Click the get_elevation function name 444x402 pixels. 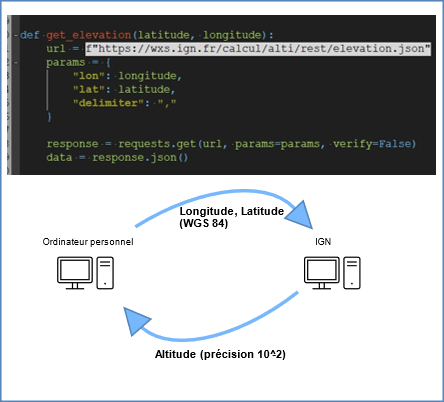(x=89, y=35)
